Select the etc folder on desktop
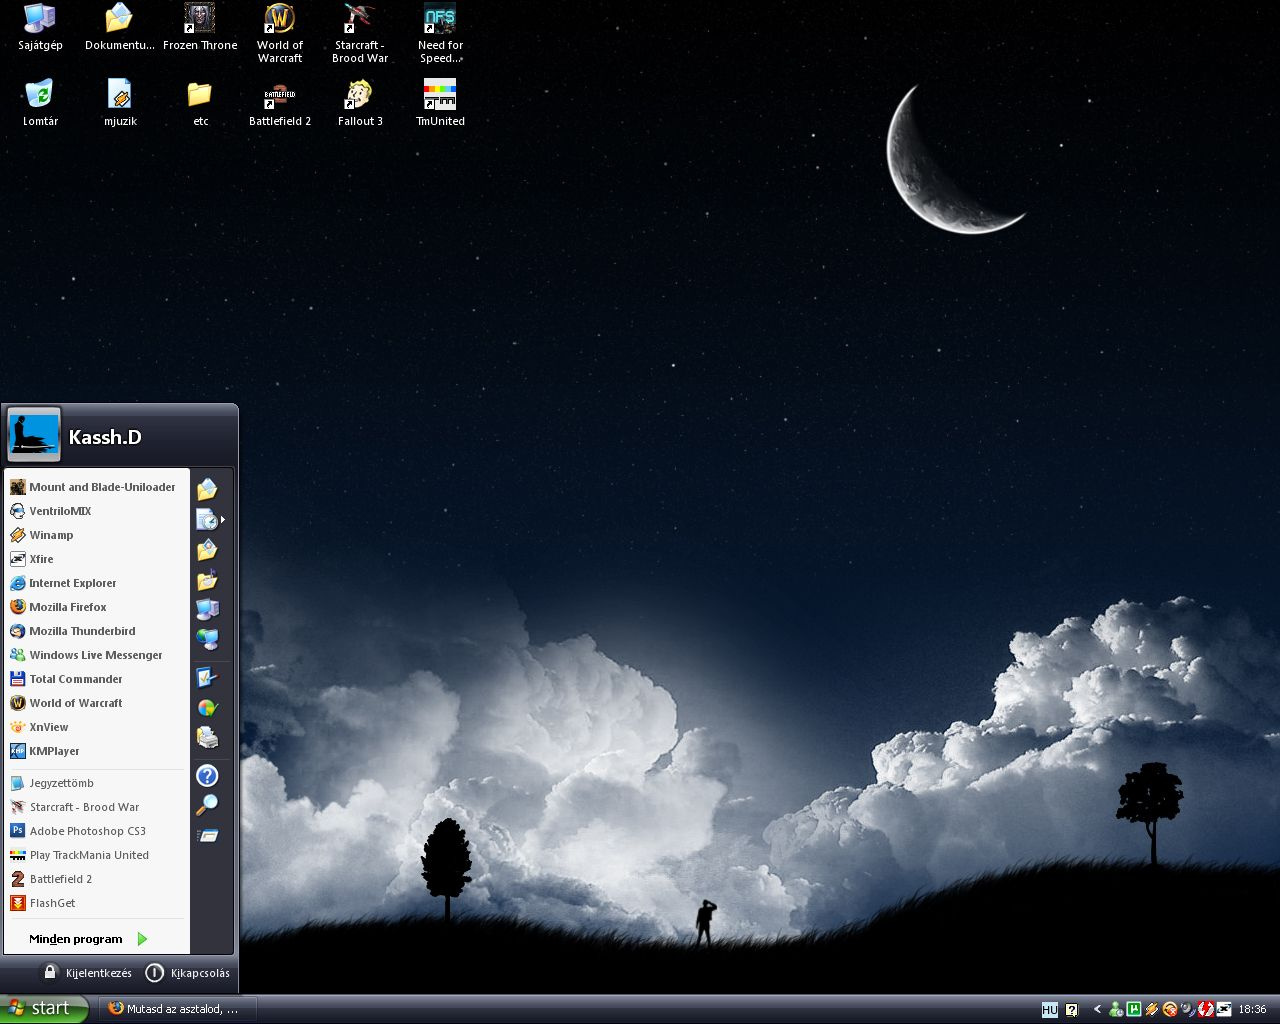Image resolution: width=1280 pixels, height=1024 pixels. tap(200, 104)
